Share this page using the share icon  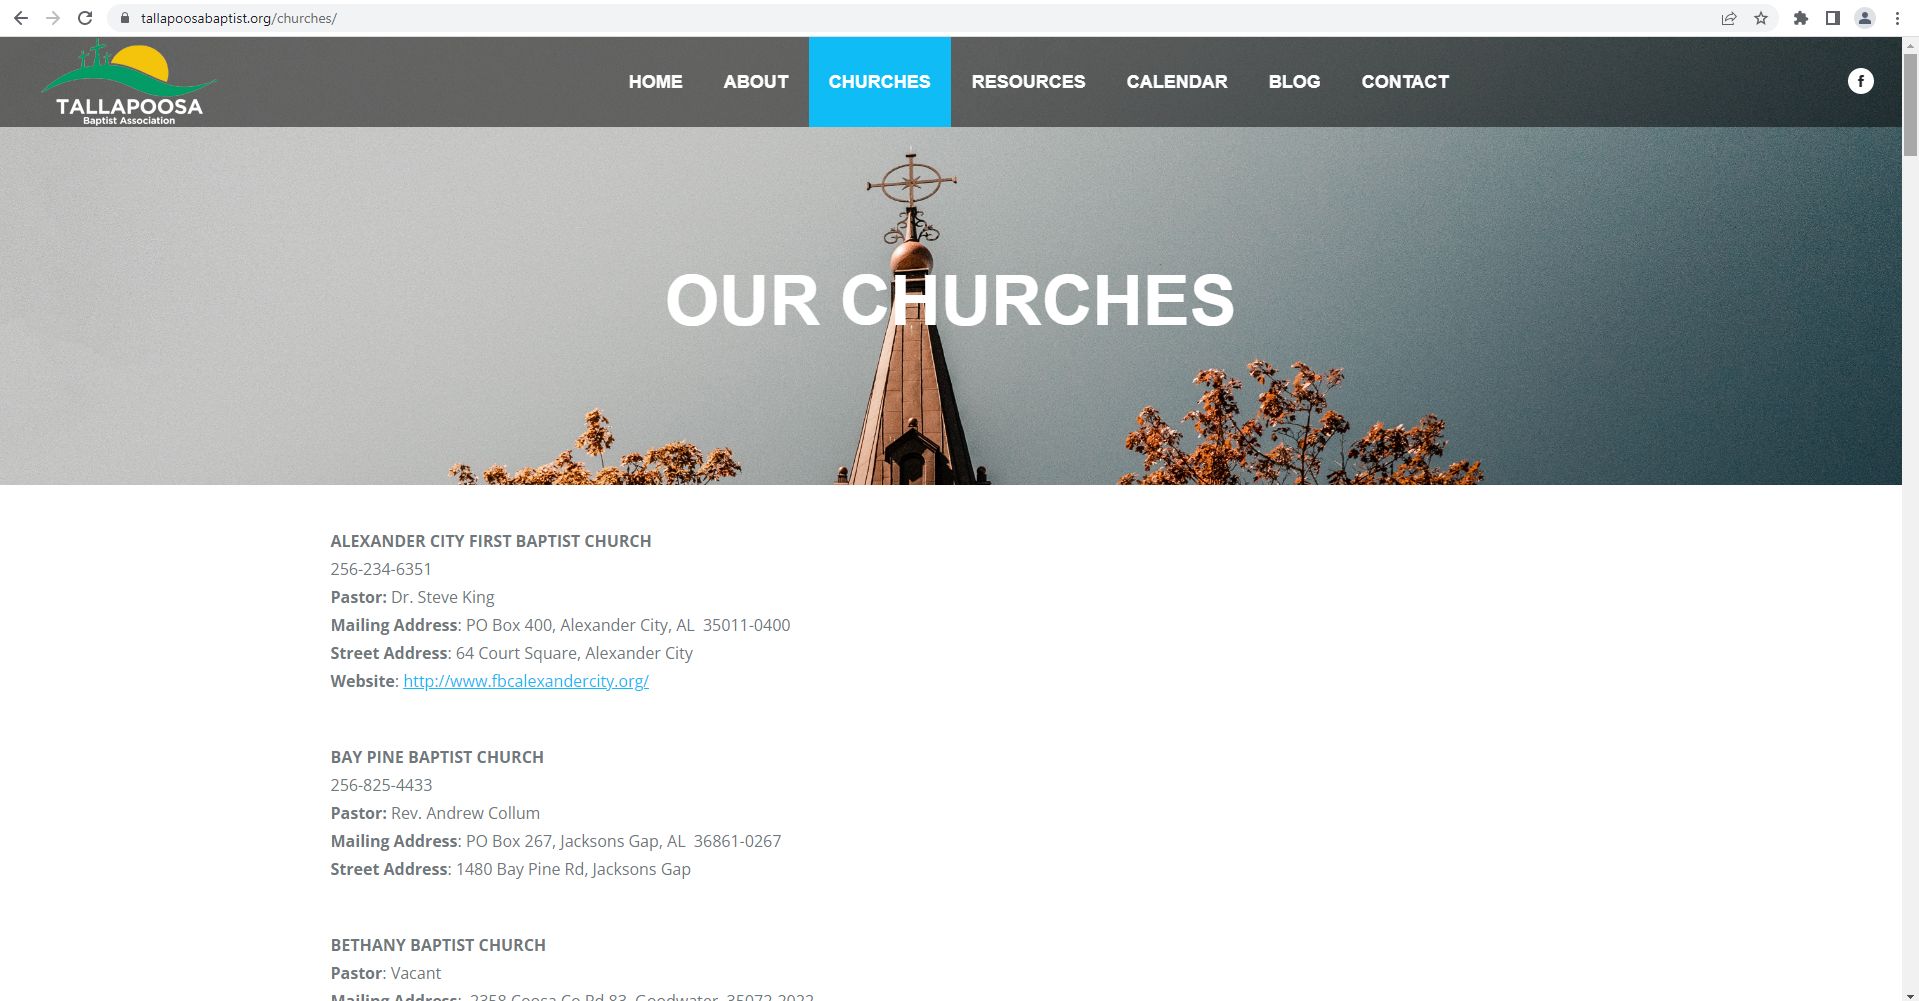(1729, 18)
